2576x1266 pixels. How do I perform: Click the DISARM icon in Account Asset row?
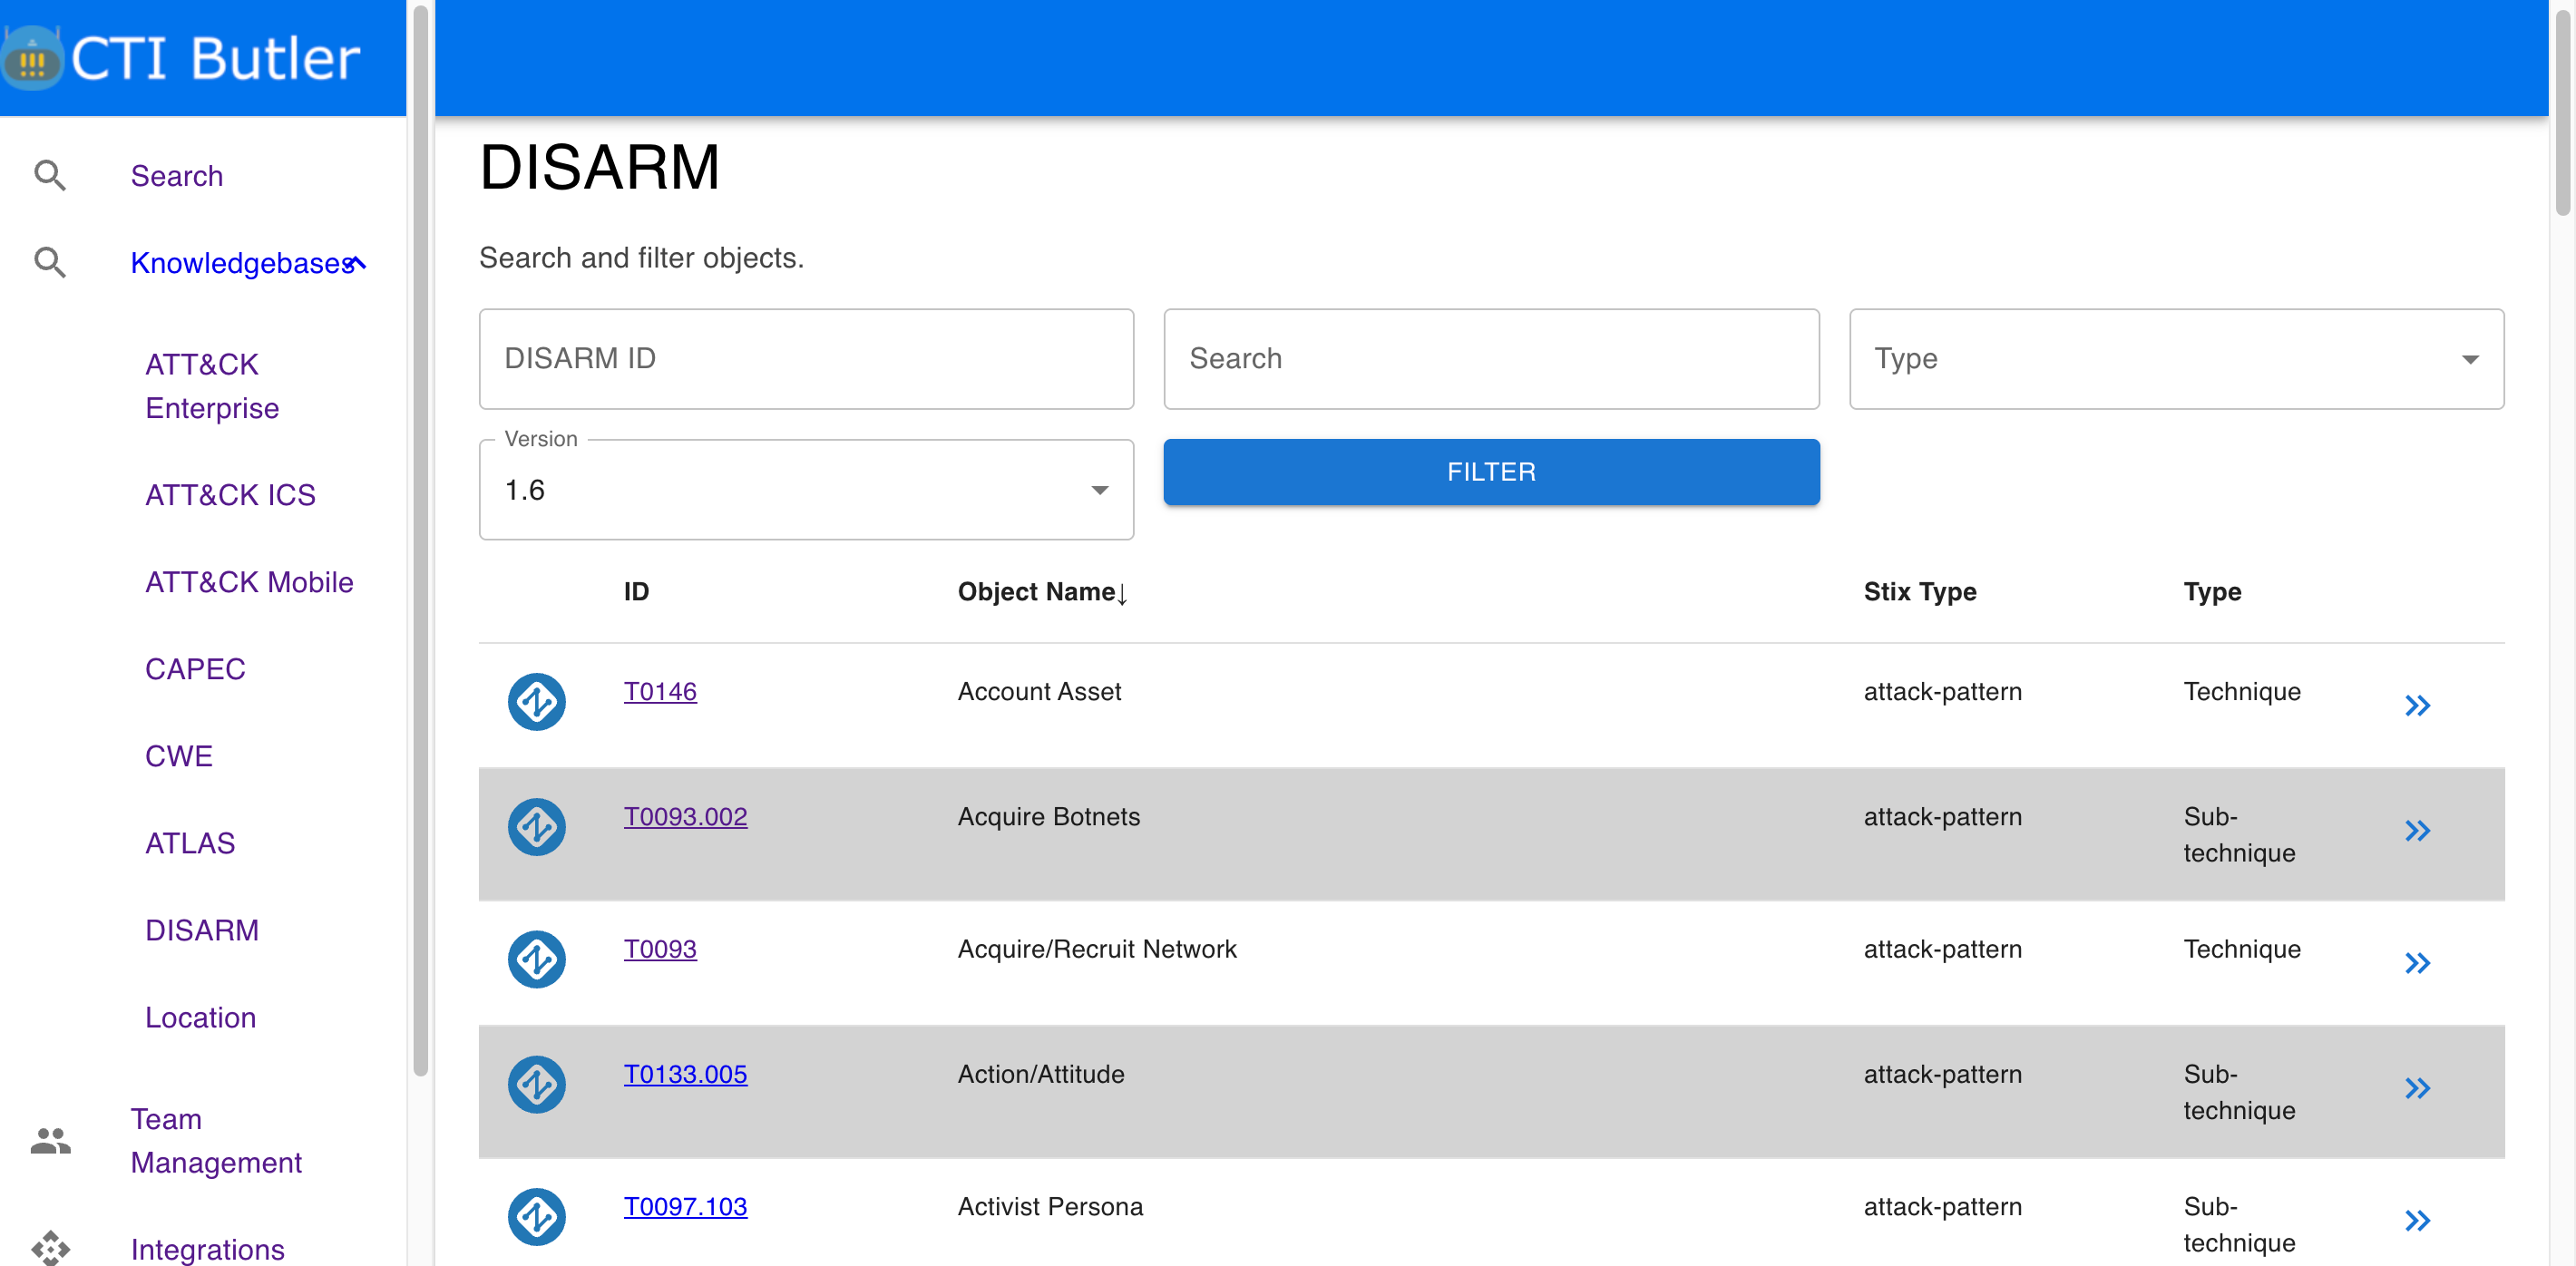click(536, 702)
